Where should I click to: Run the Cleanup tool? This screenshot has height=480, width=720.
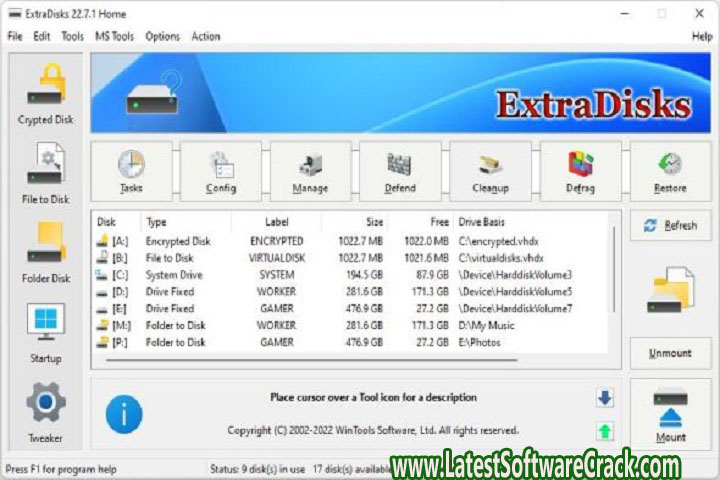pyautogui.click(x=490, y=170)
